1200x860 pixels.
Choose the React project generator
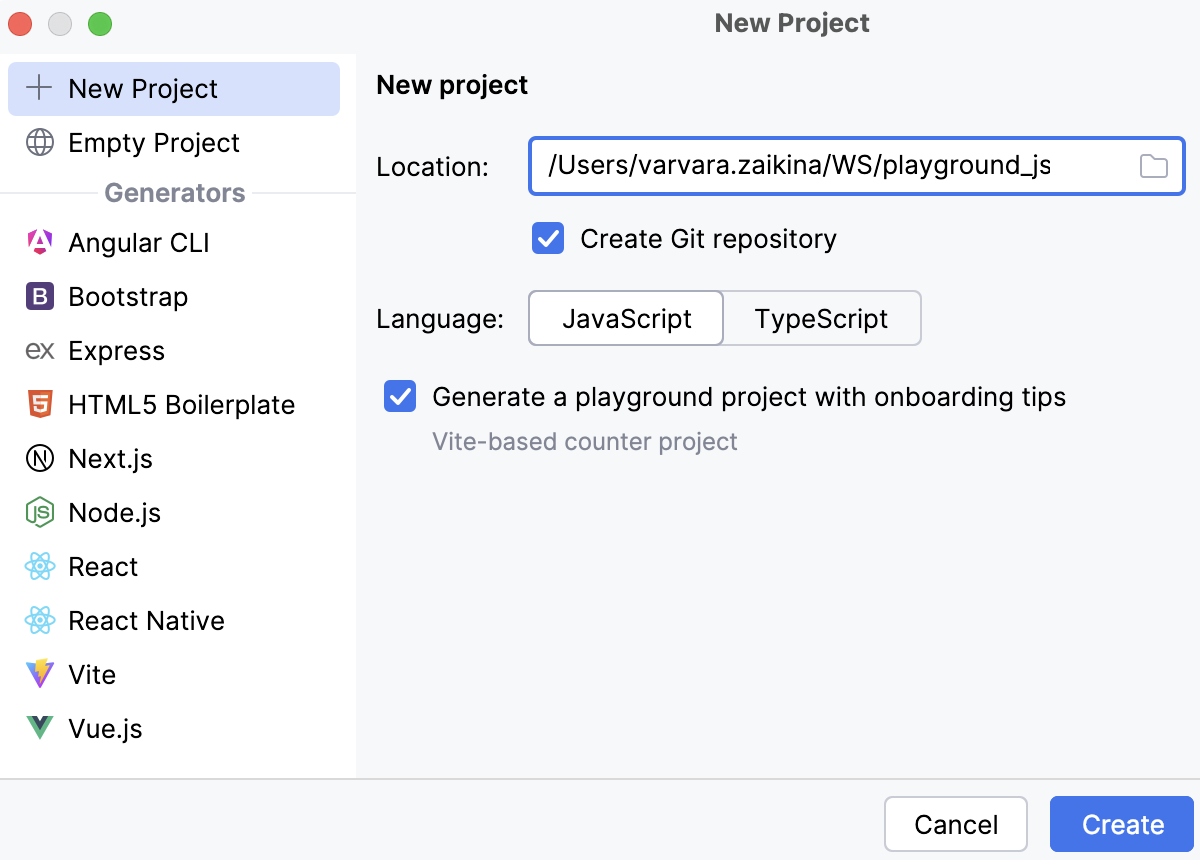(x=102, y=566)
